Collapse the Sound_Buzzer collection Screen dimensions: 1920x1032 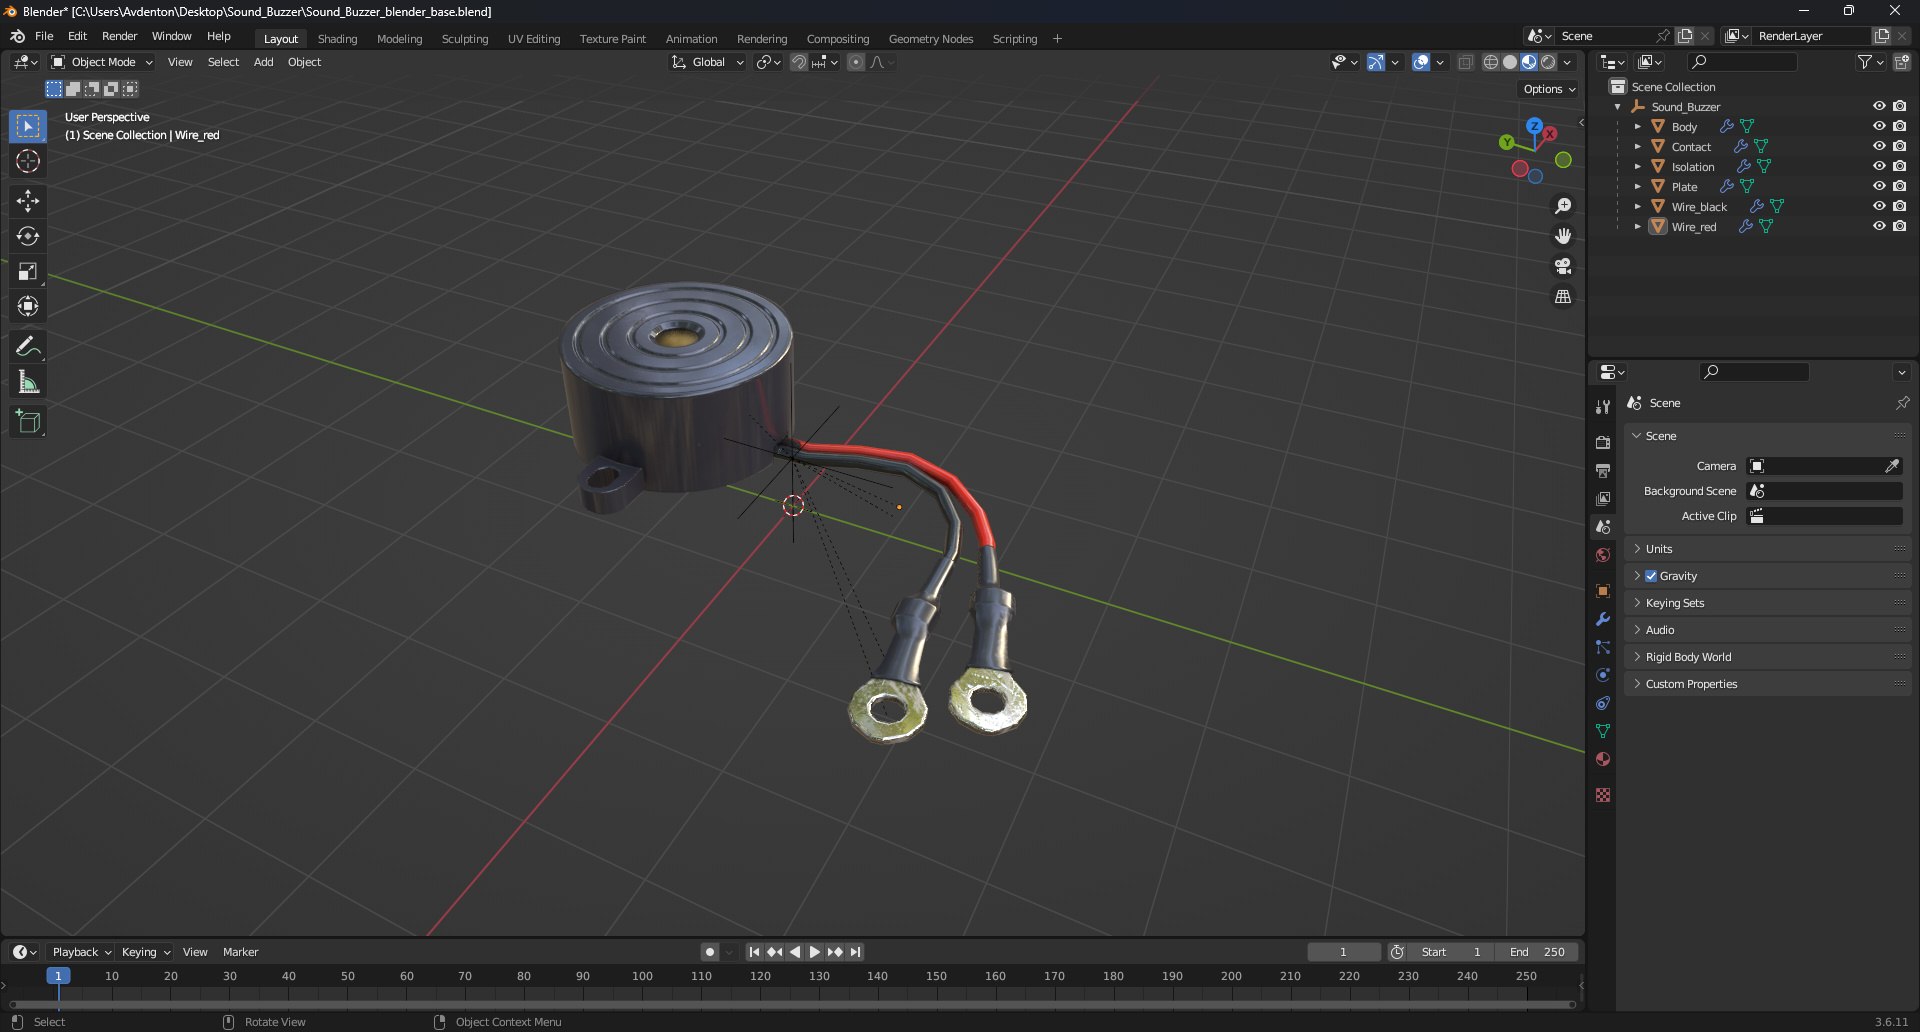1617,106
